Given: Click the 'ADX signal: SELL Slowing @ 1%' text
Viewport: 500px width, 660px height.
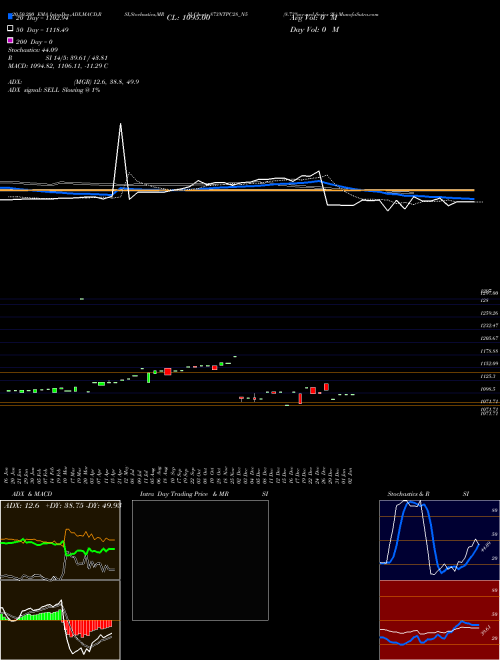Looking at the screenshot, I should click(x=54, y=90).
